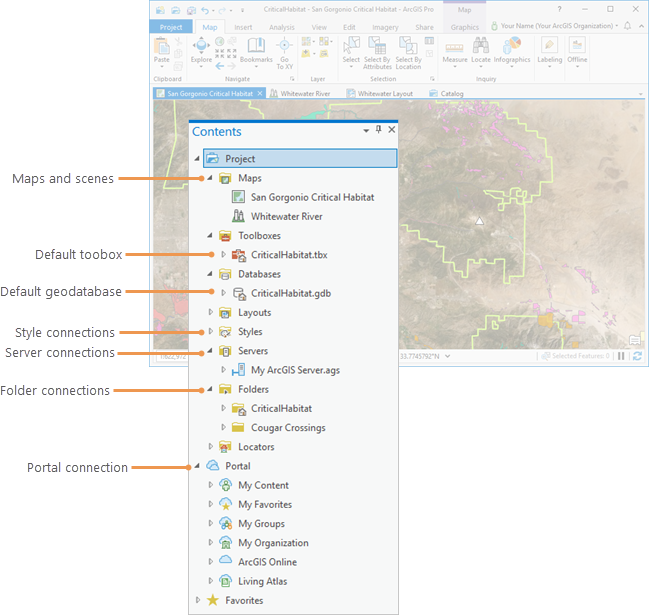Click the help question mark
Screen dimensions: 649x615
click(560, 9)
